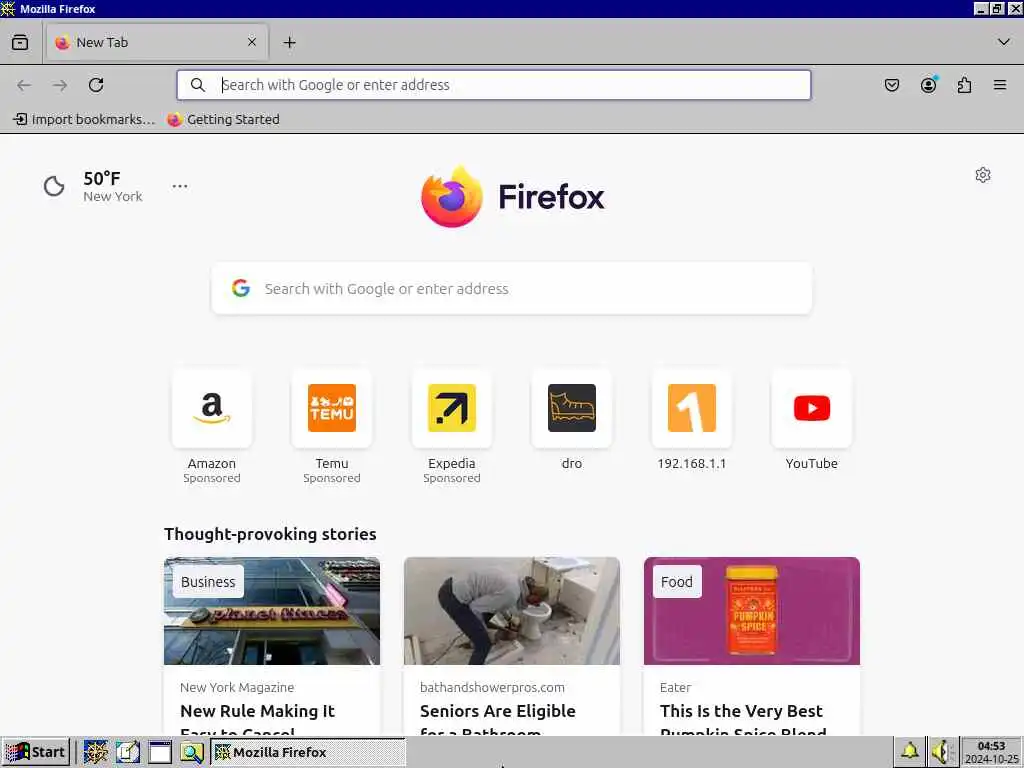1024x768 pixels.
Task: Go forward one page
Action: click(x=60, y=85)
